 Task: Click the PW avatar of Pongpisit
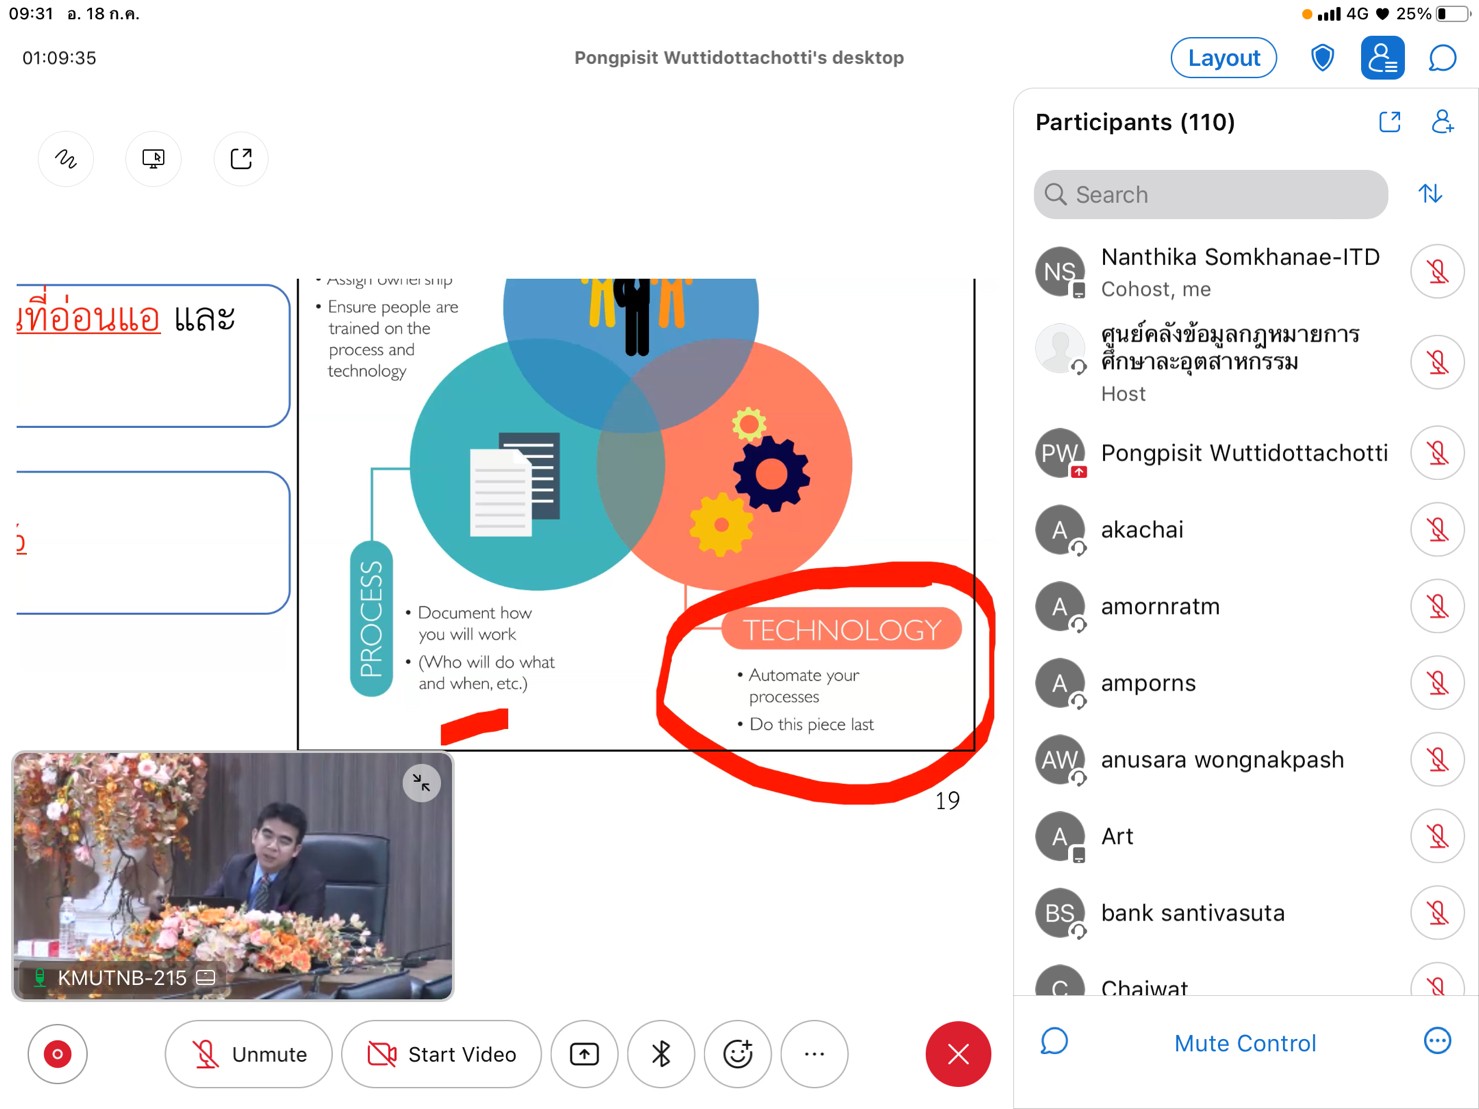(x=1060, y=453)
